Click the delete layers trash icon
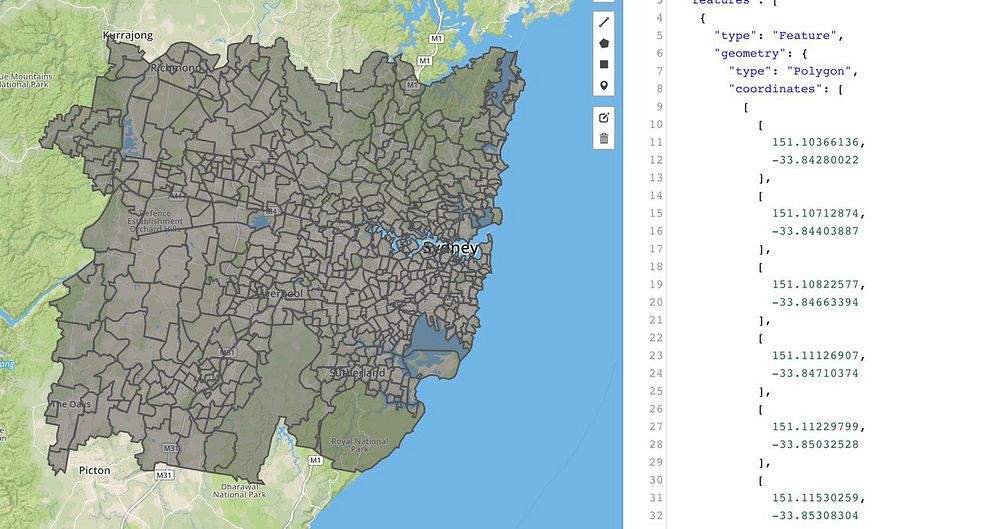This screenshot has height=529, width=1000. tap(604, 138)
